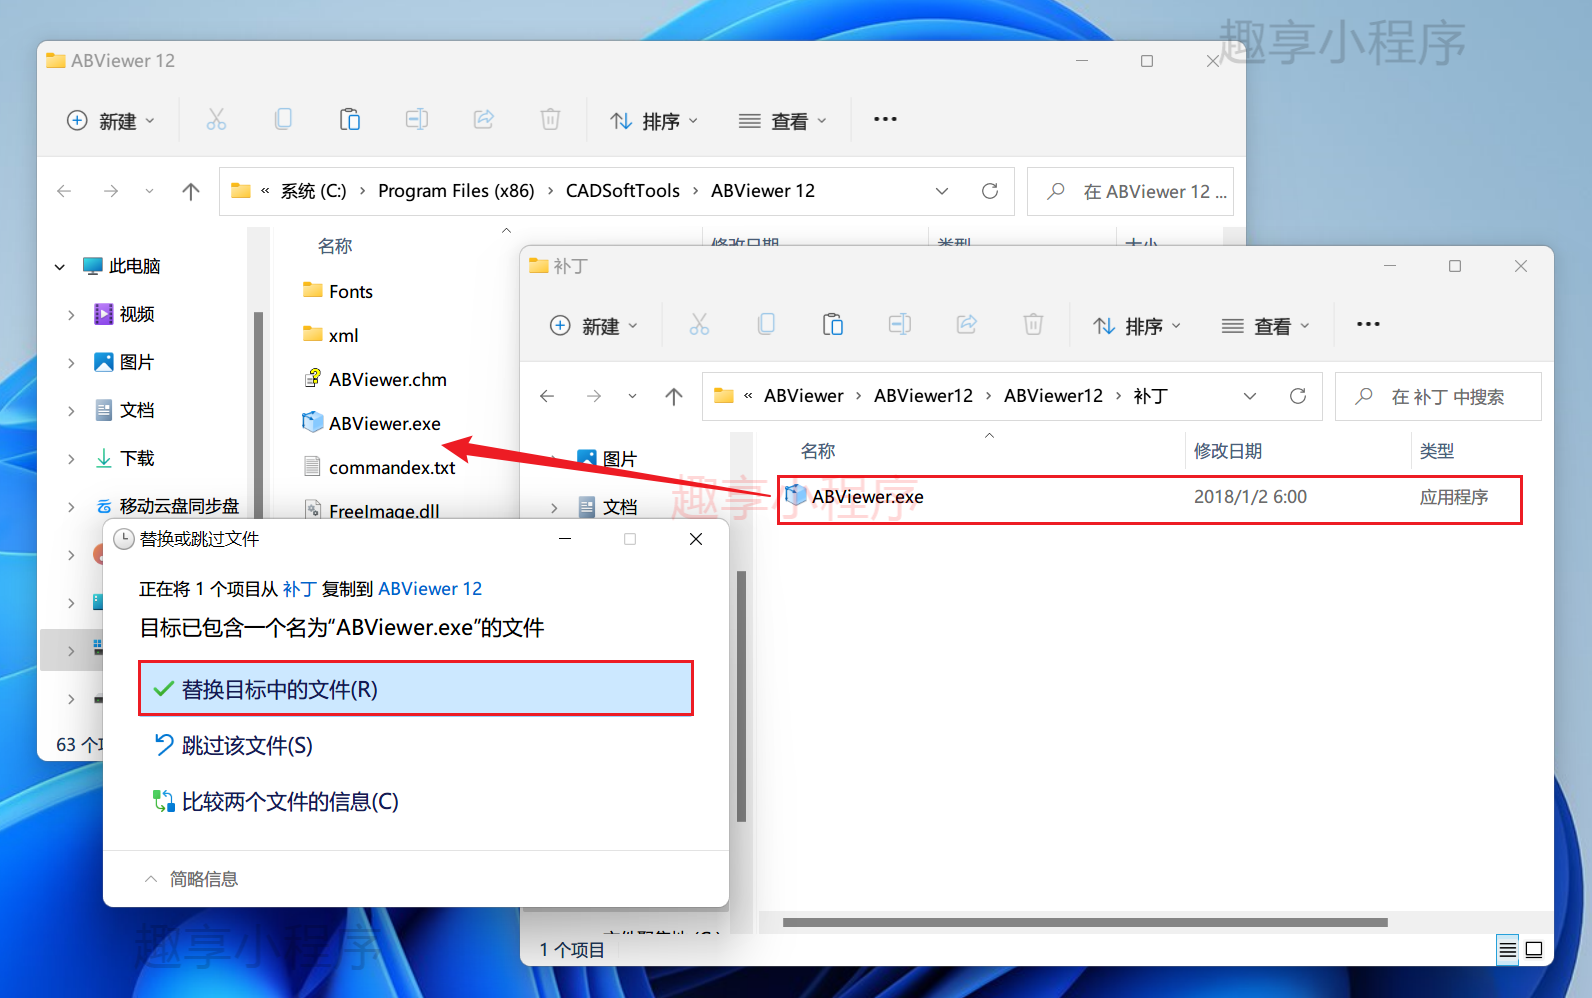Select 移动云盘同步盘 in navigation pane
Image resolution: width=1592 pixels, height=998 pixels.
click(179, 507)
